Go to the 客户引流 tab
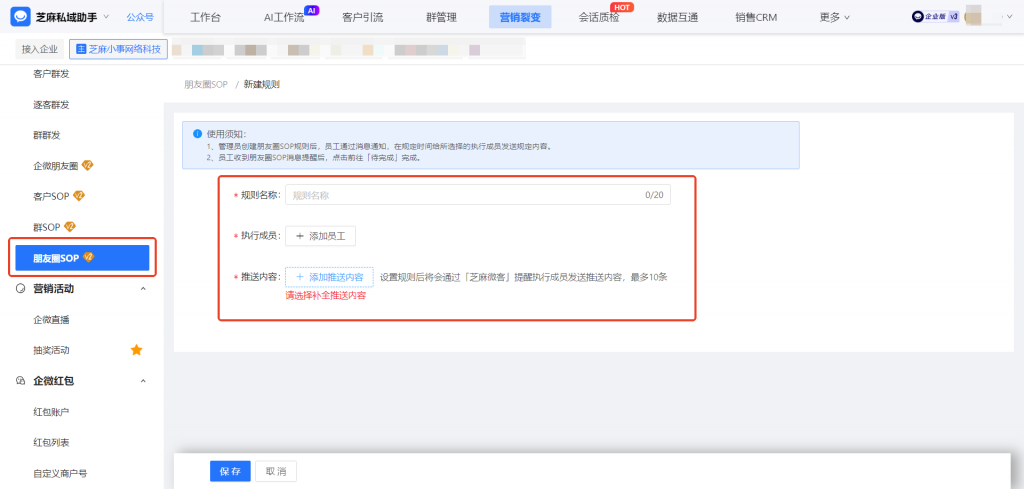Image resolution: width=1024 pixels, height=489 pixels. (362, 18)
